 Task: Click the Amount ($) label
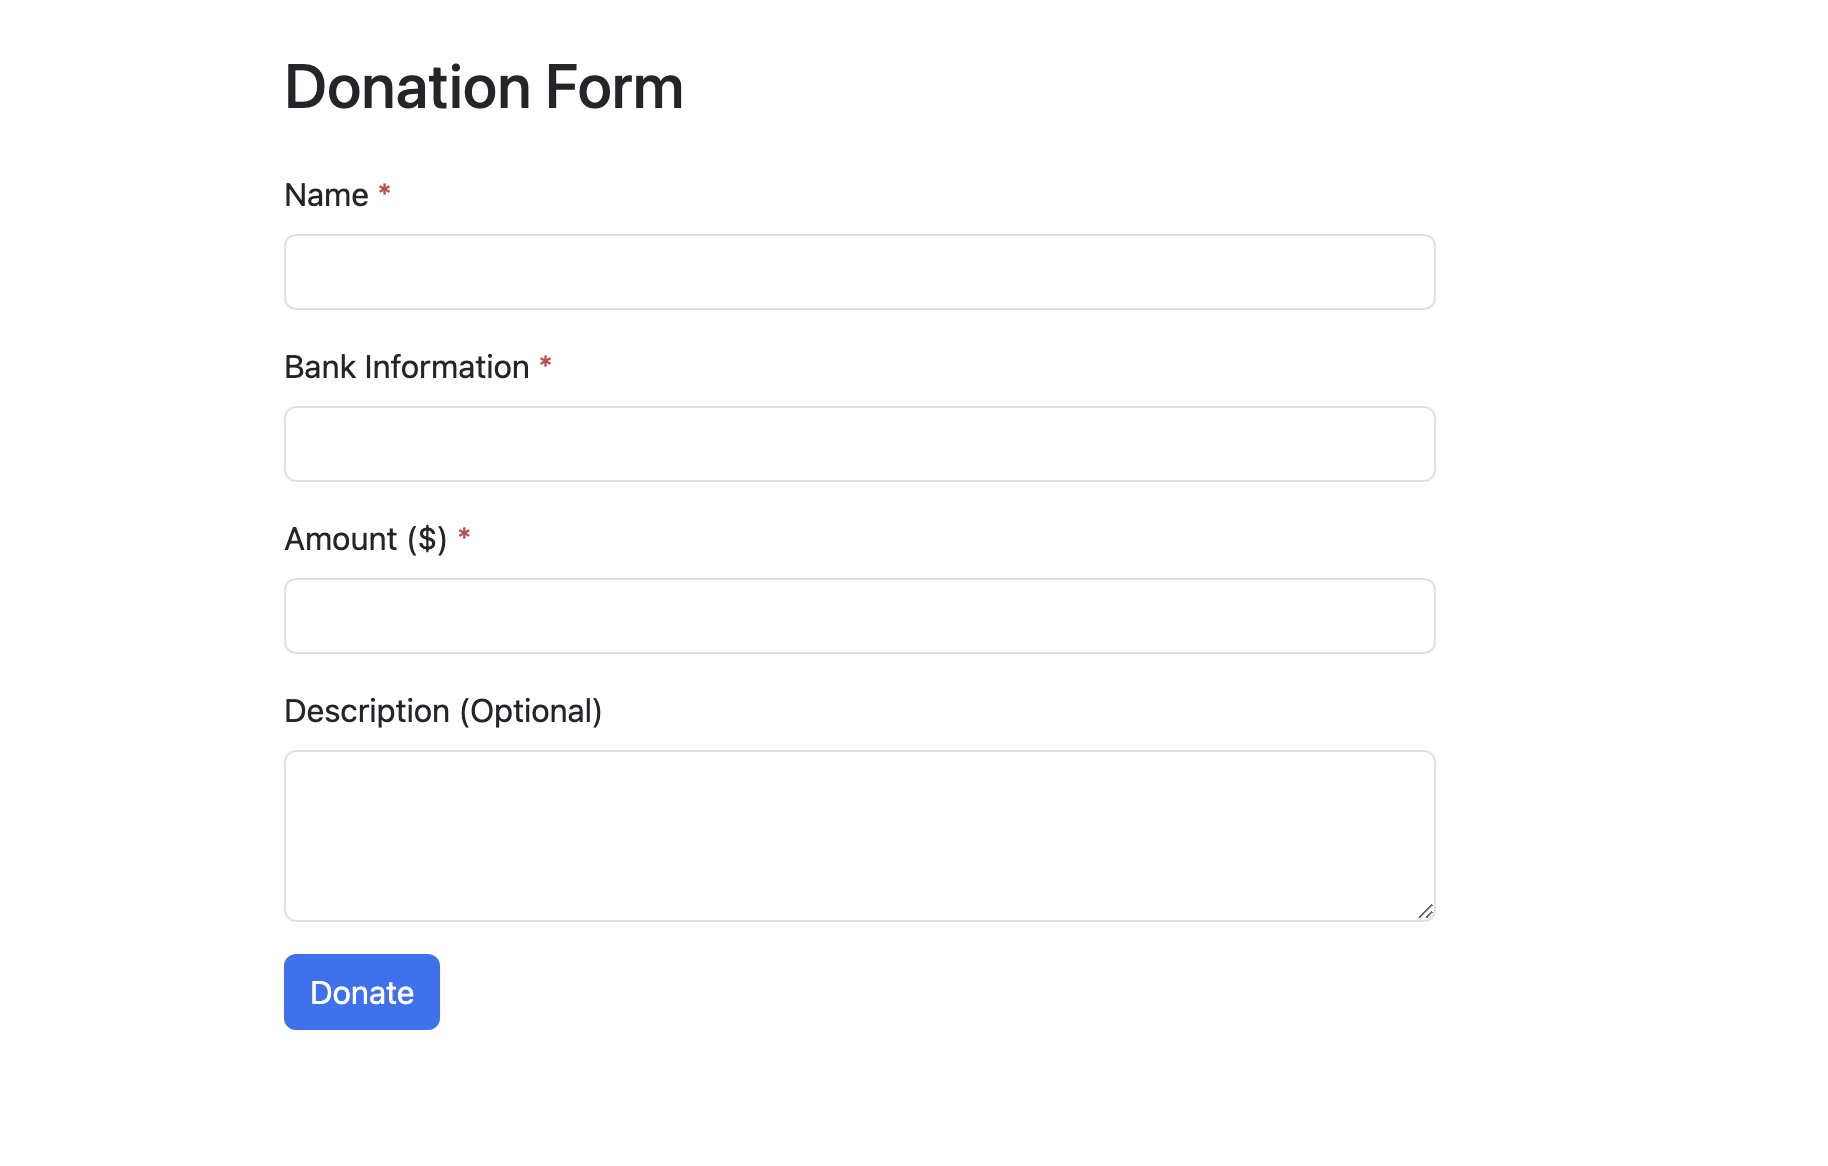366,538
